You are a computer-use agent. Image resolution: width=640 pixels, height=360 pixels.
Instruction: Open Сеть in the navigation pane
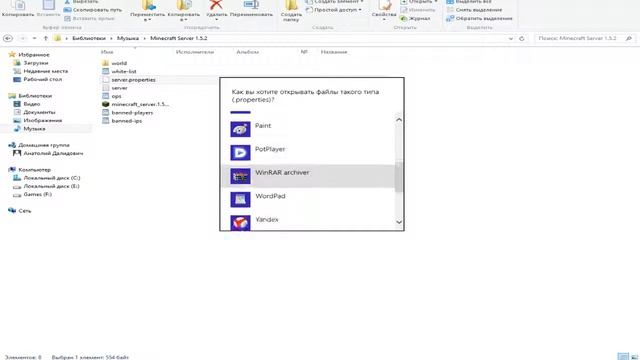pyautogui.click(x=20, y=211)
